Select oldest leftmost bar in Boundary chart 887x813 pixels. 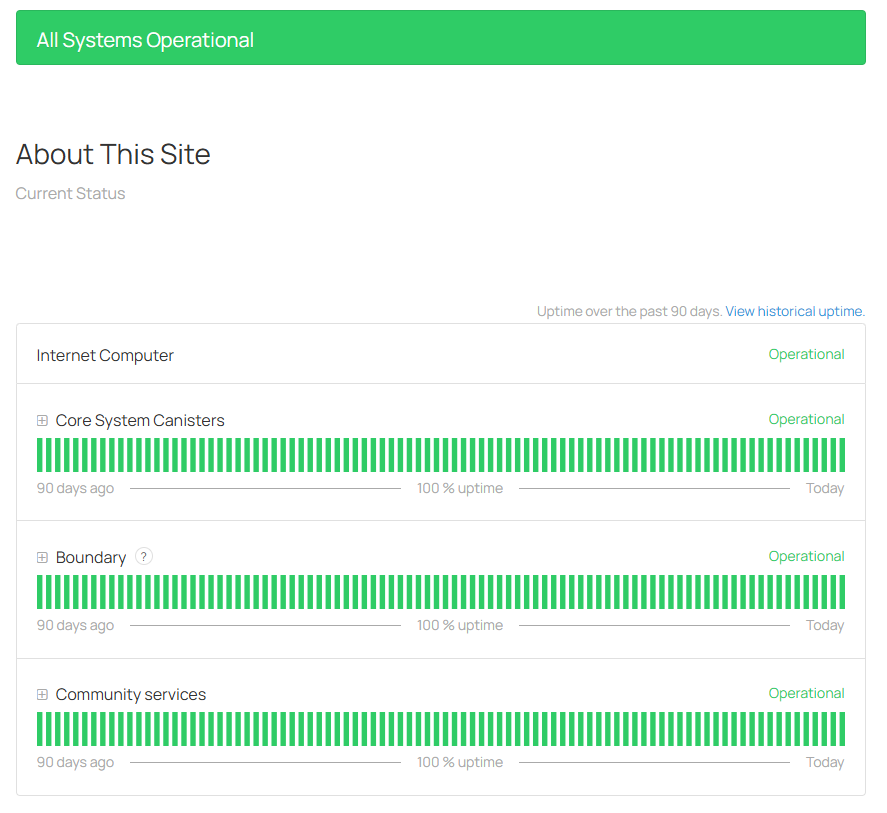40,592
